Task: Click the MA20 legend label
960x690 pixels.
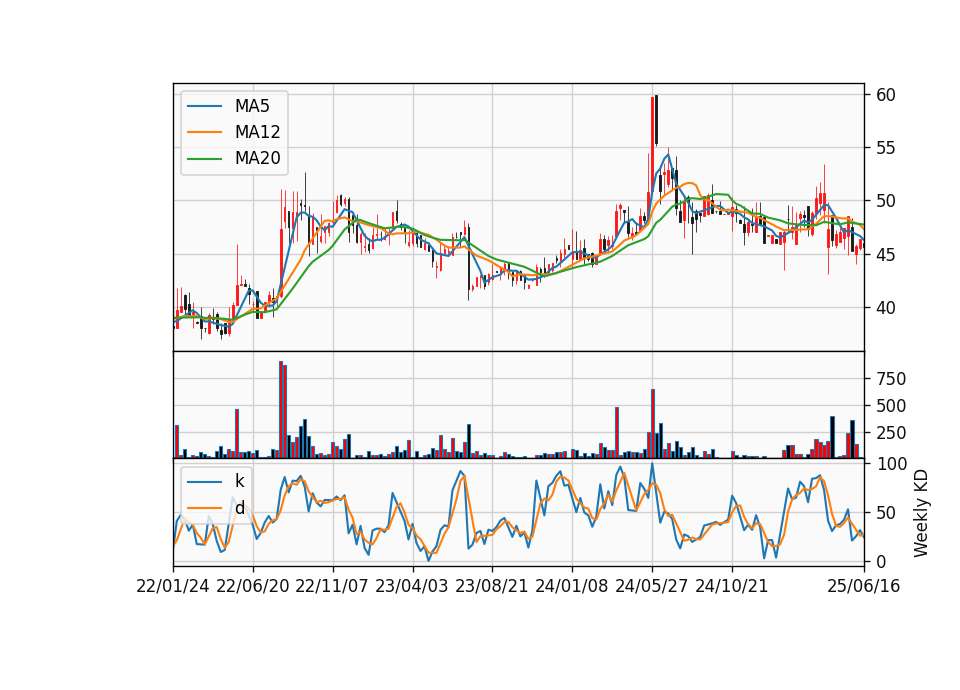Action: 257,158
